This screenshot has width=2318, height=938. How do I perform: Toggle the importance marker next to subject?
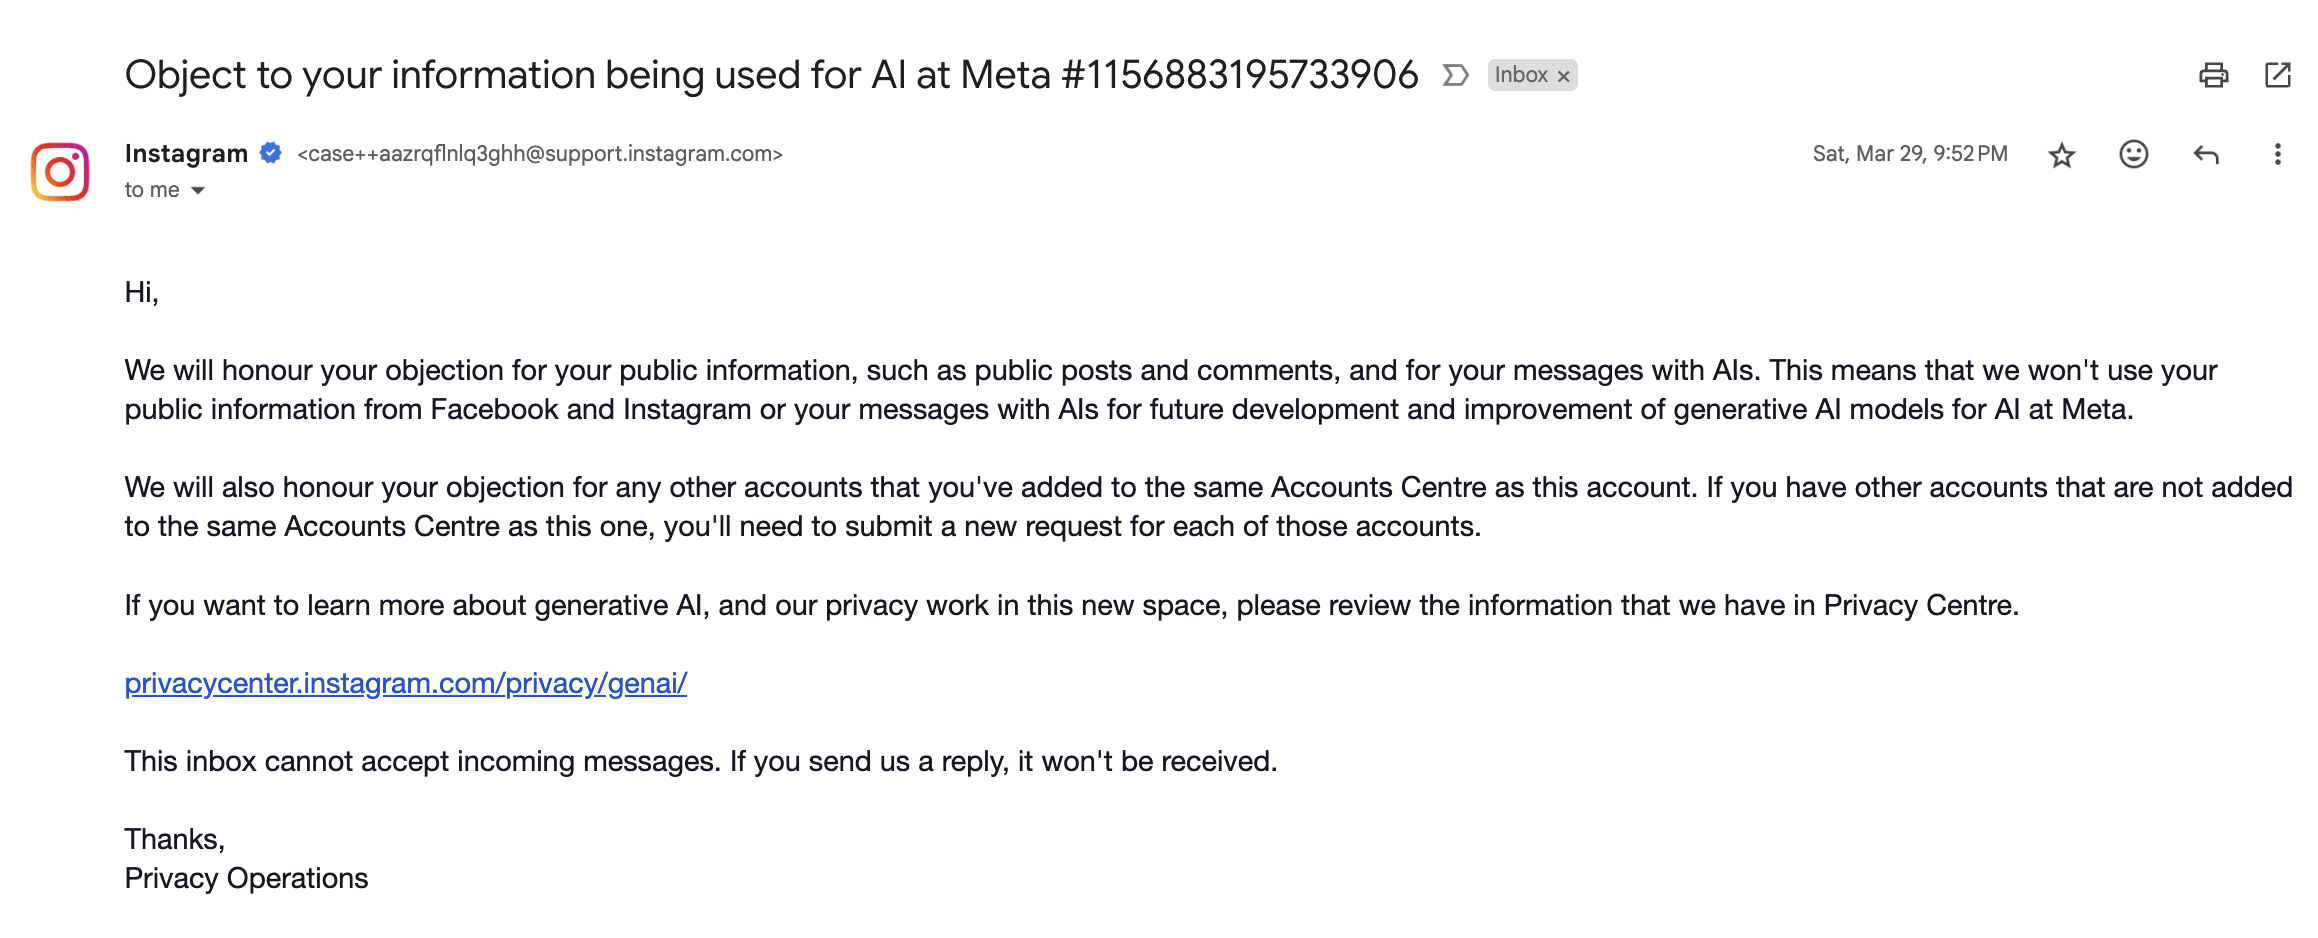(1455, 75)
